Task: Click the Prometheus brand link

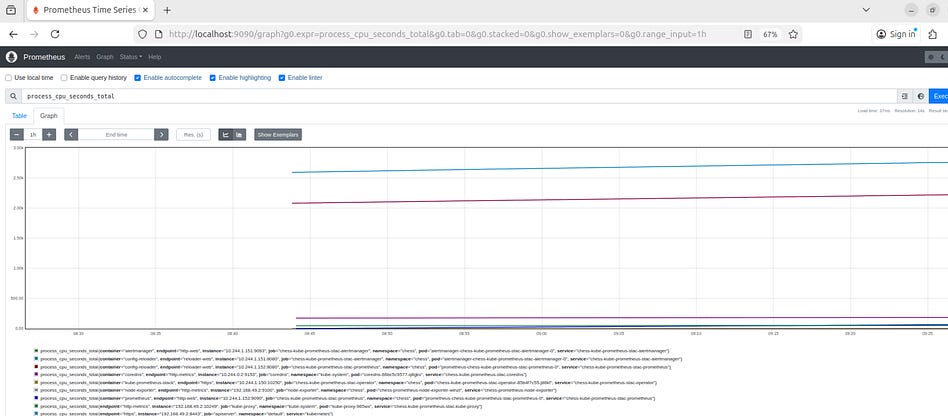Action: [x=44, y=57]
